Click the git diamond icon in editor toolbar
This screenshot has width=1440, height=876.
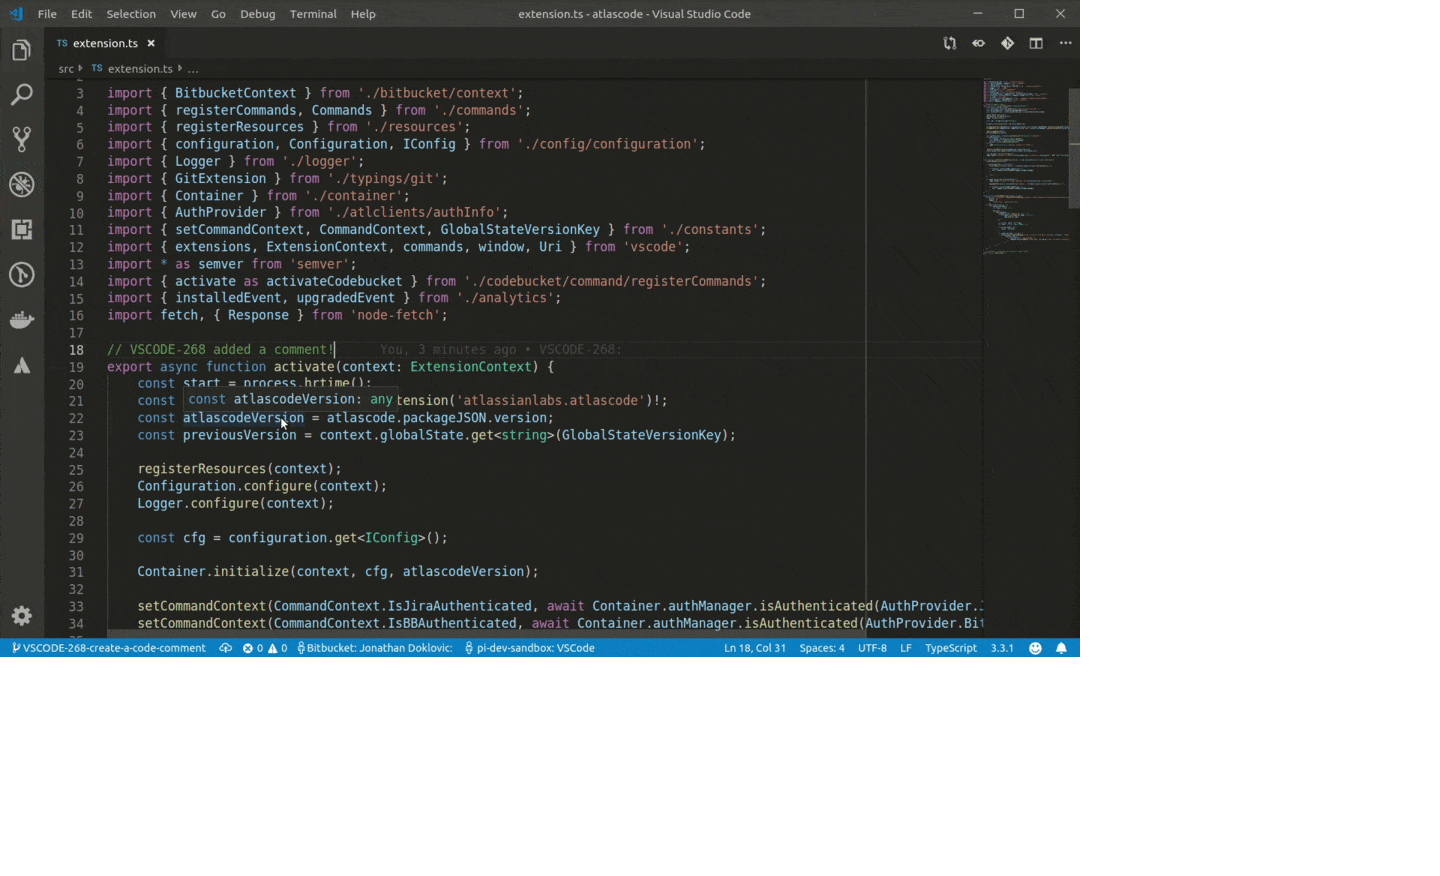pos(1007,43)
